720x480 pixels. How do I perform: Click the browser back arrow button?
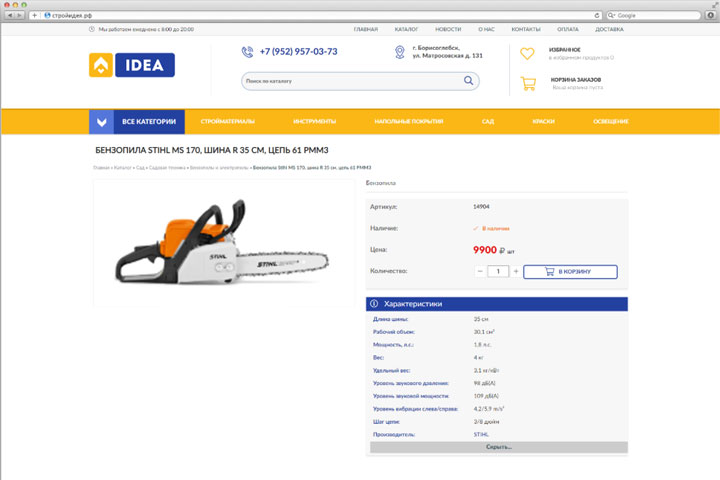10,16
